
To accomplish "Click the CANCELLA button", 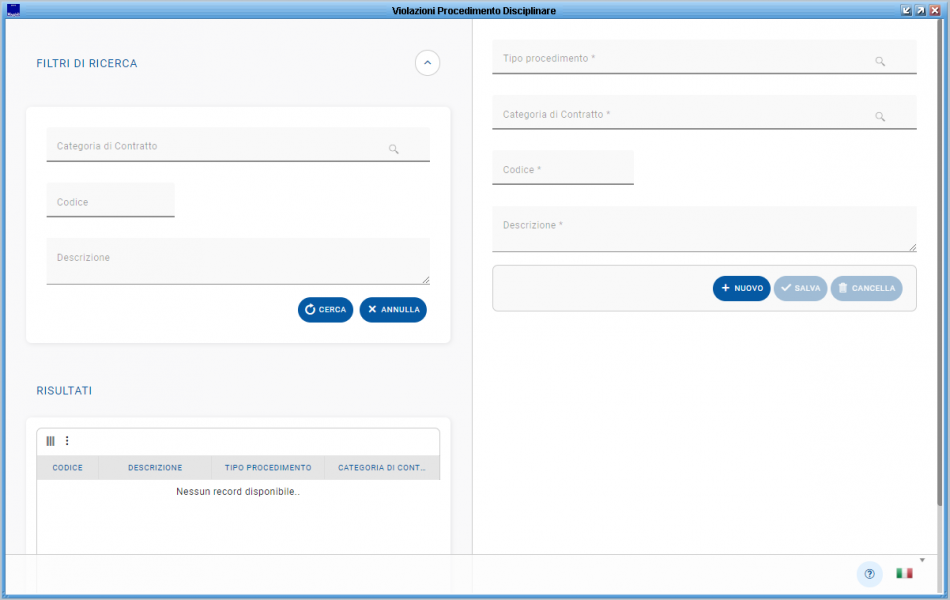I will pos(866,288).
